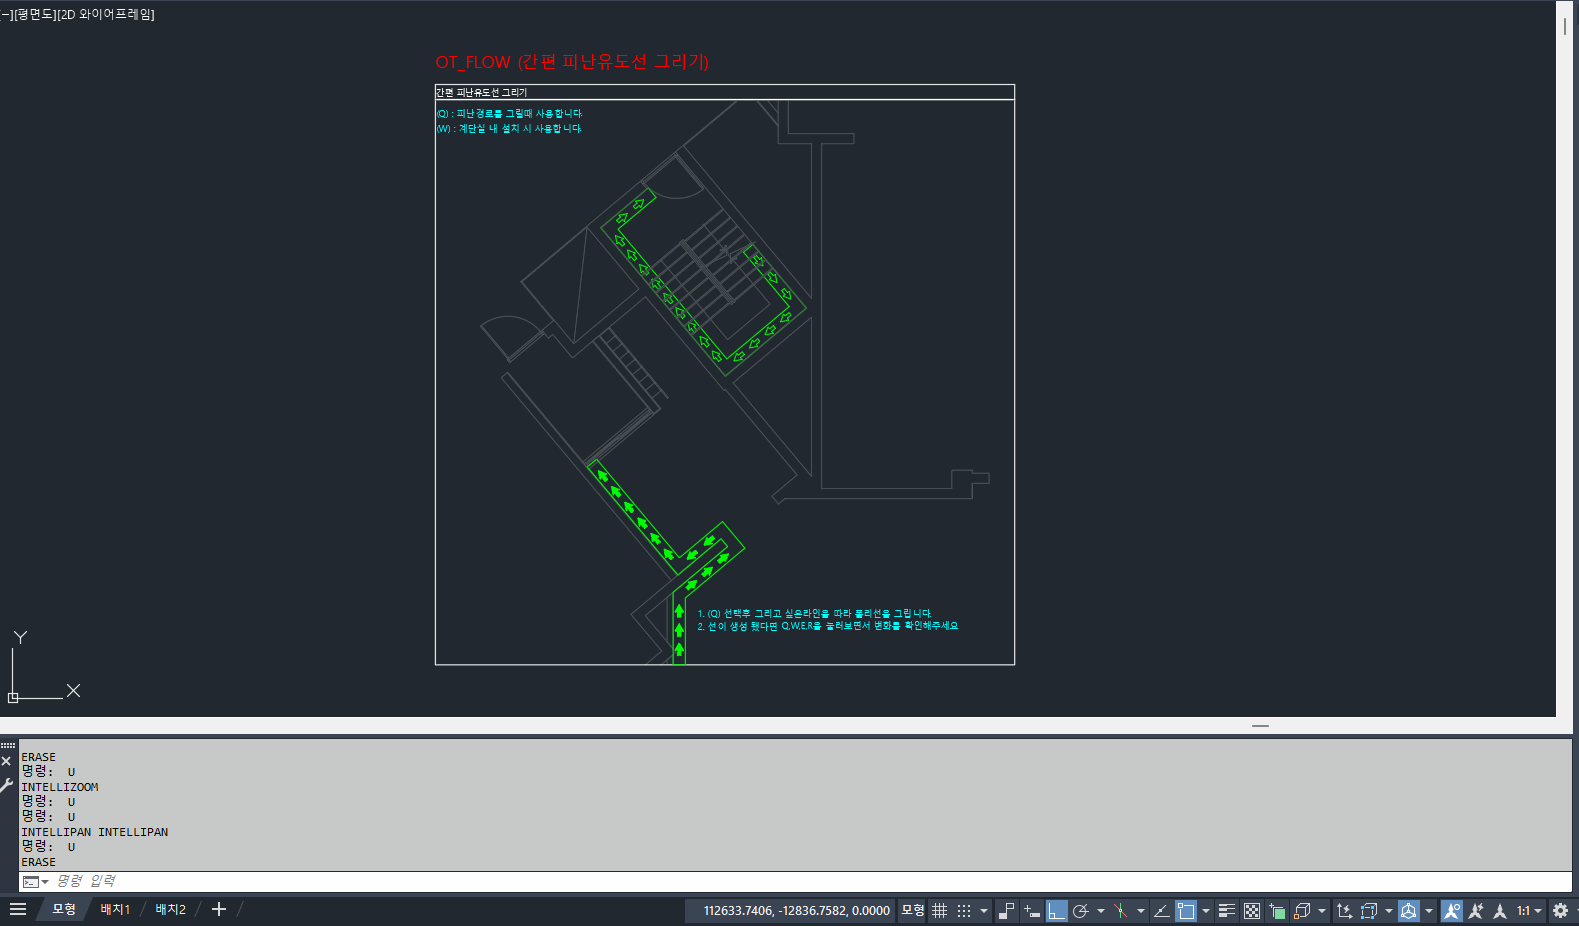Open the layout hamburger menu
The image size is (1579, 926).
point(18,909)
